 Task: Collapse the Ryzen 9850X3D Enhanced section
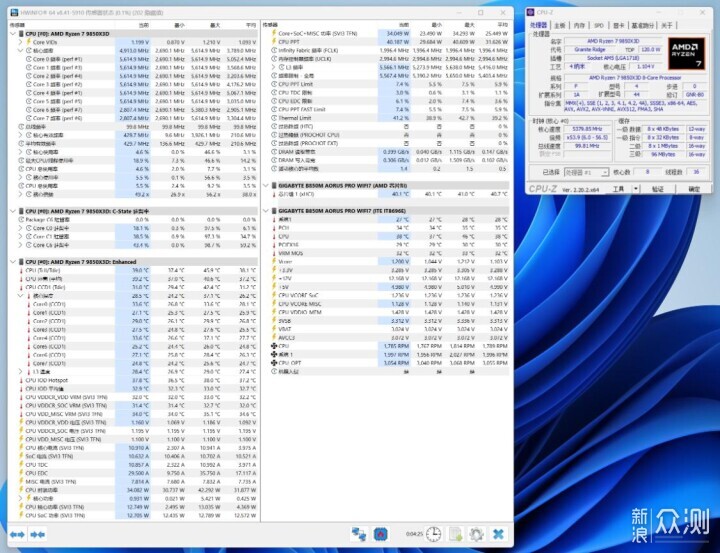click(x=13, y=262)
